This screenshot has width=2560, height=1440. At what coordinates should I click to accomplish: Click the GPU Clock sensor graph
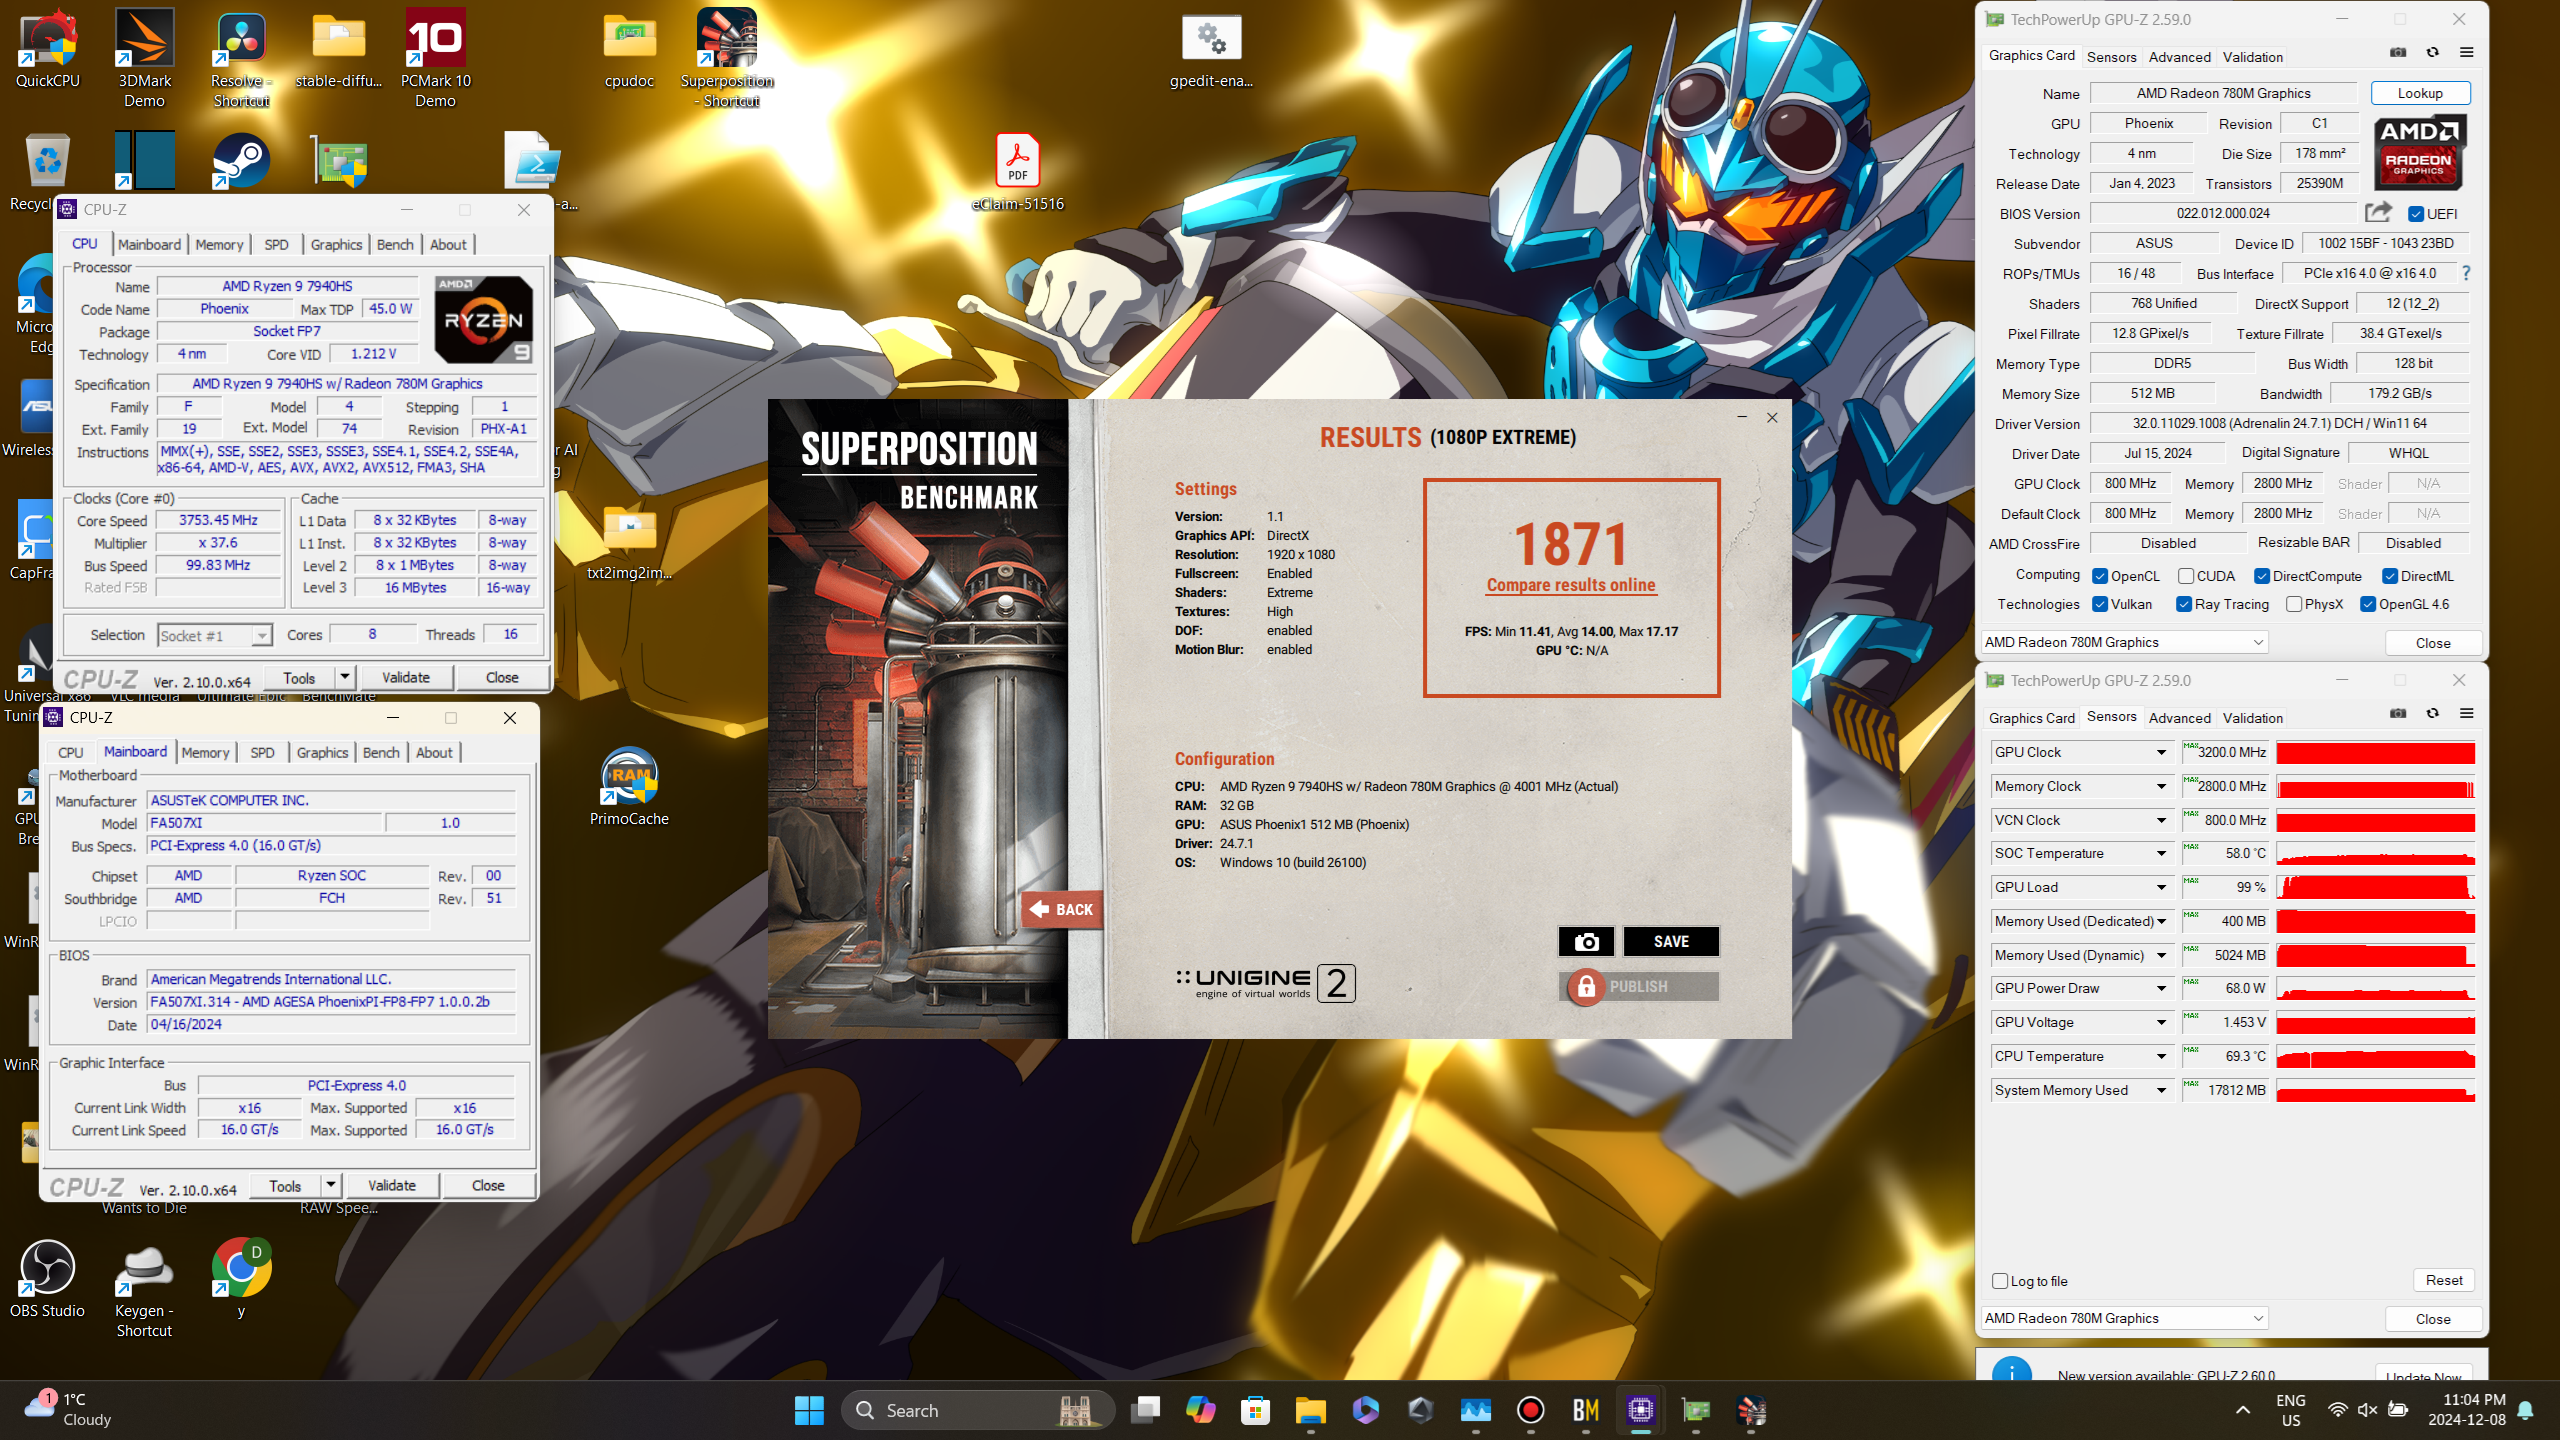(2375, 752)
